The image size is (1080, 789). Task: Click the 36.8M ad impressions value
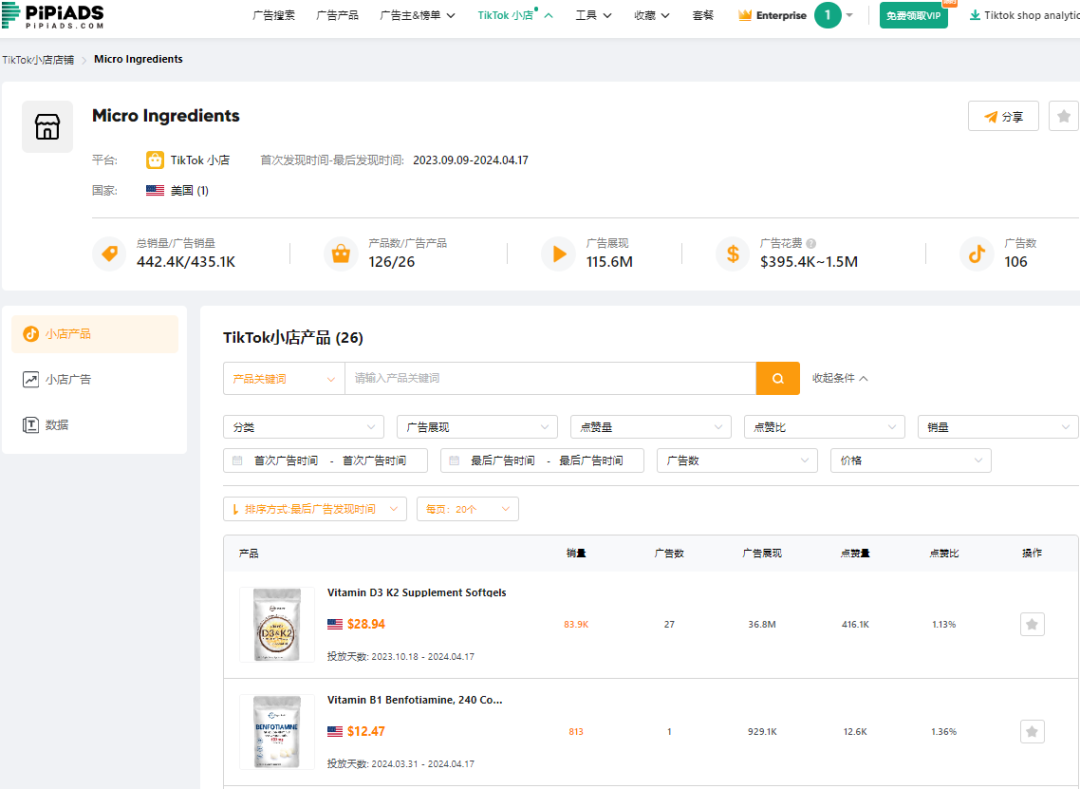tap(762, 624)
